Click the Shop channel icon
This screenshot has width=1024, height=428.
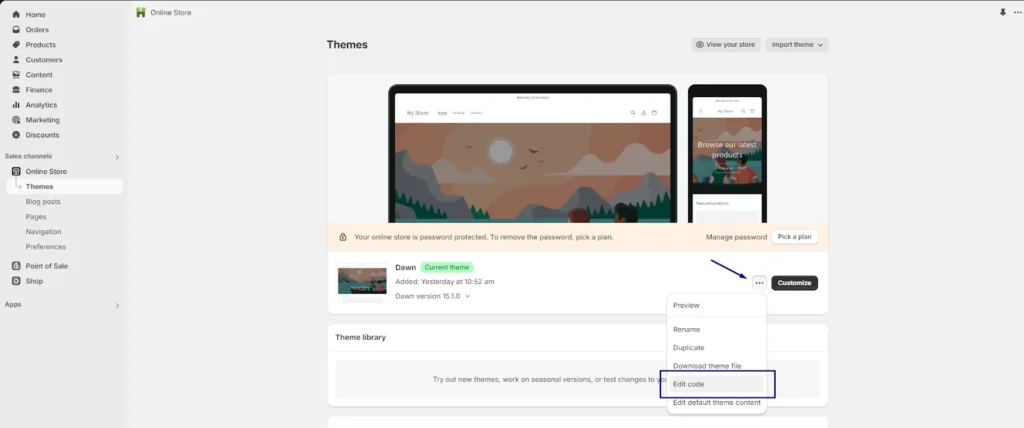coord(16,281)
